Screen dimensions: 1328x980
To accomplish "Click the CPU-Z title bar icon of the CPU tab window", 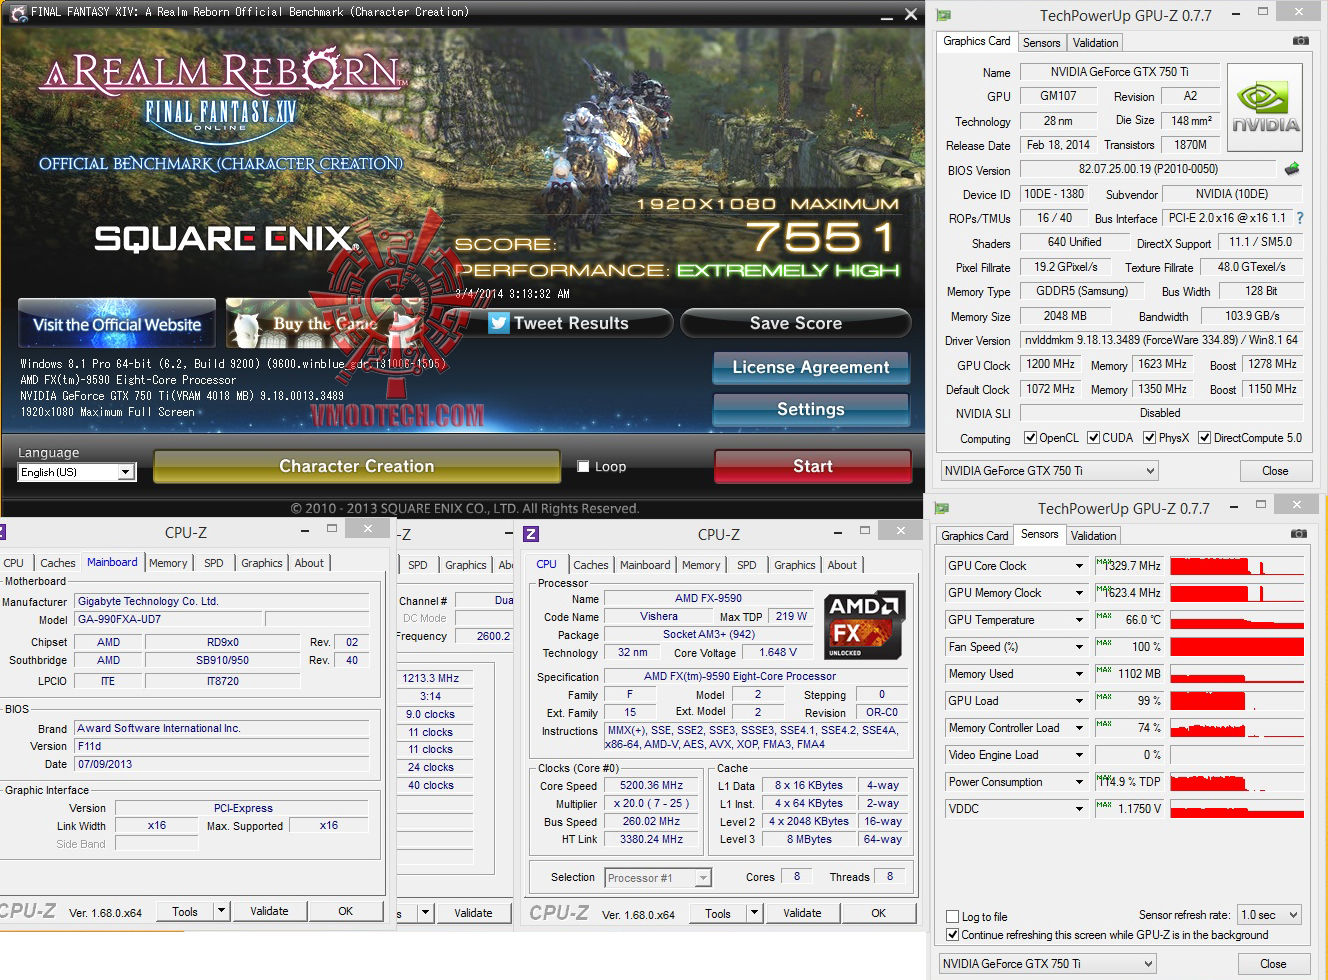I will 531,534.
